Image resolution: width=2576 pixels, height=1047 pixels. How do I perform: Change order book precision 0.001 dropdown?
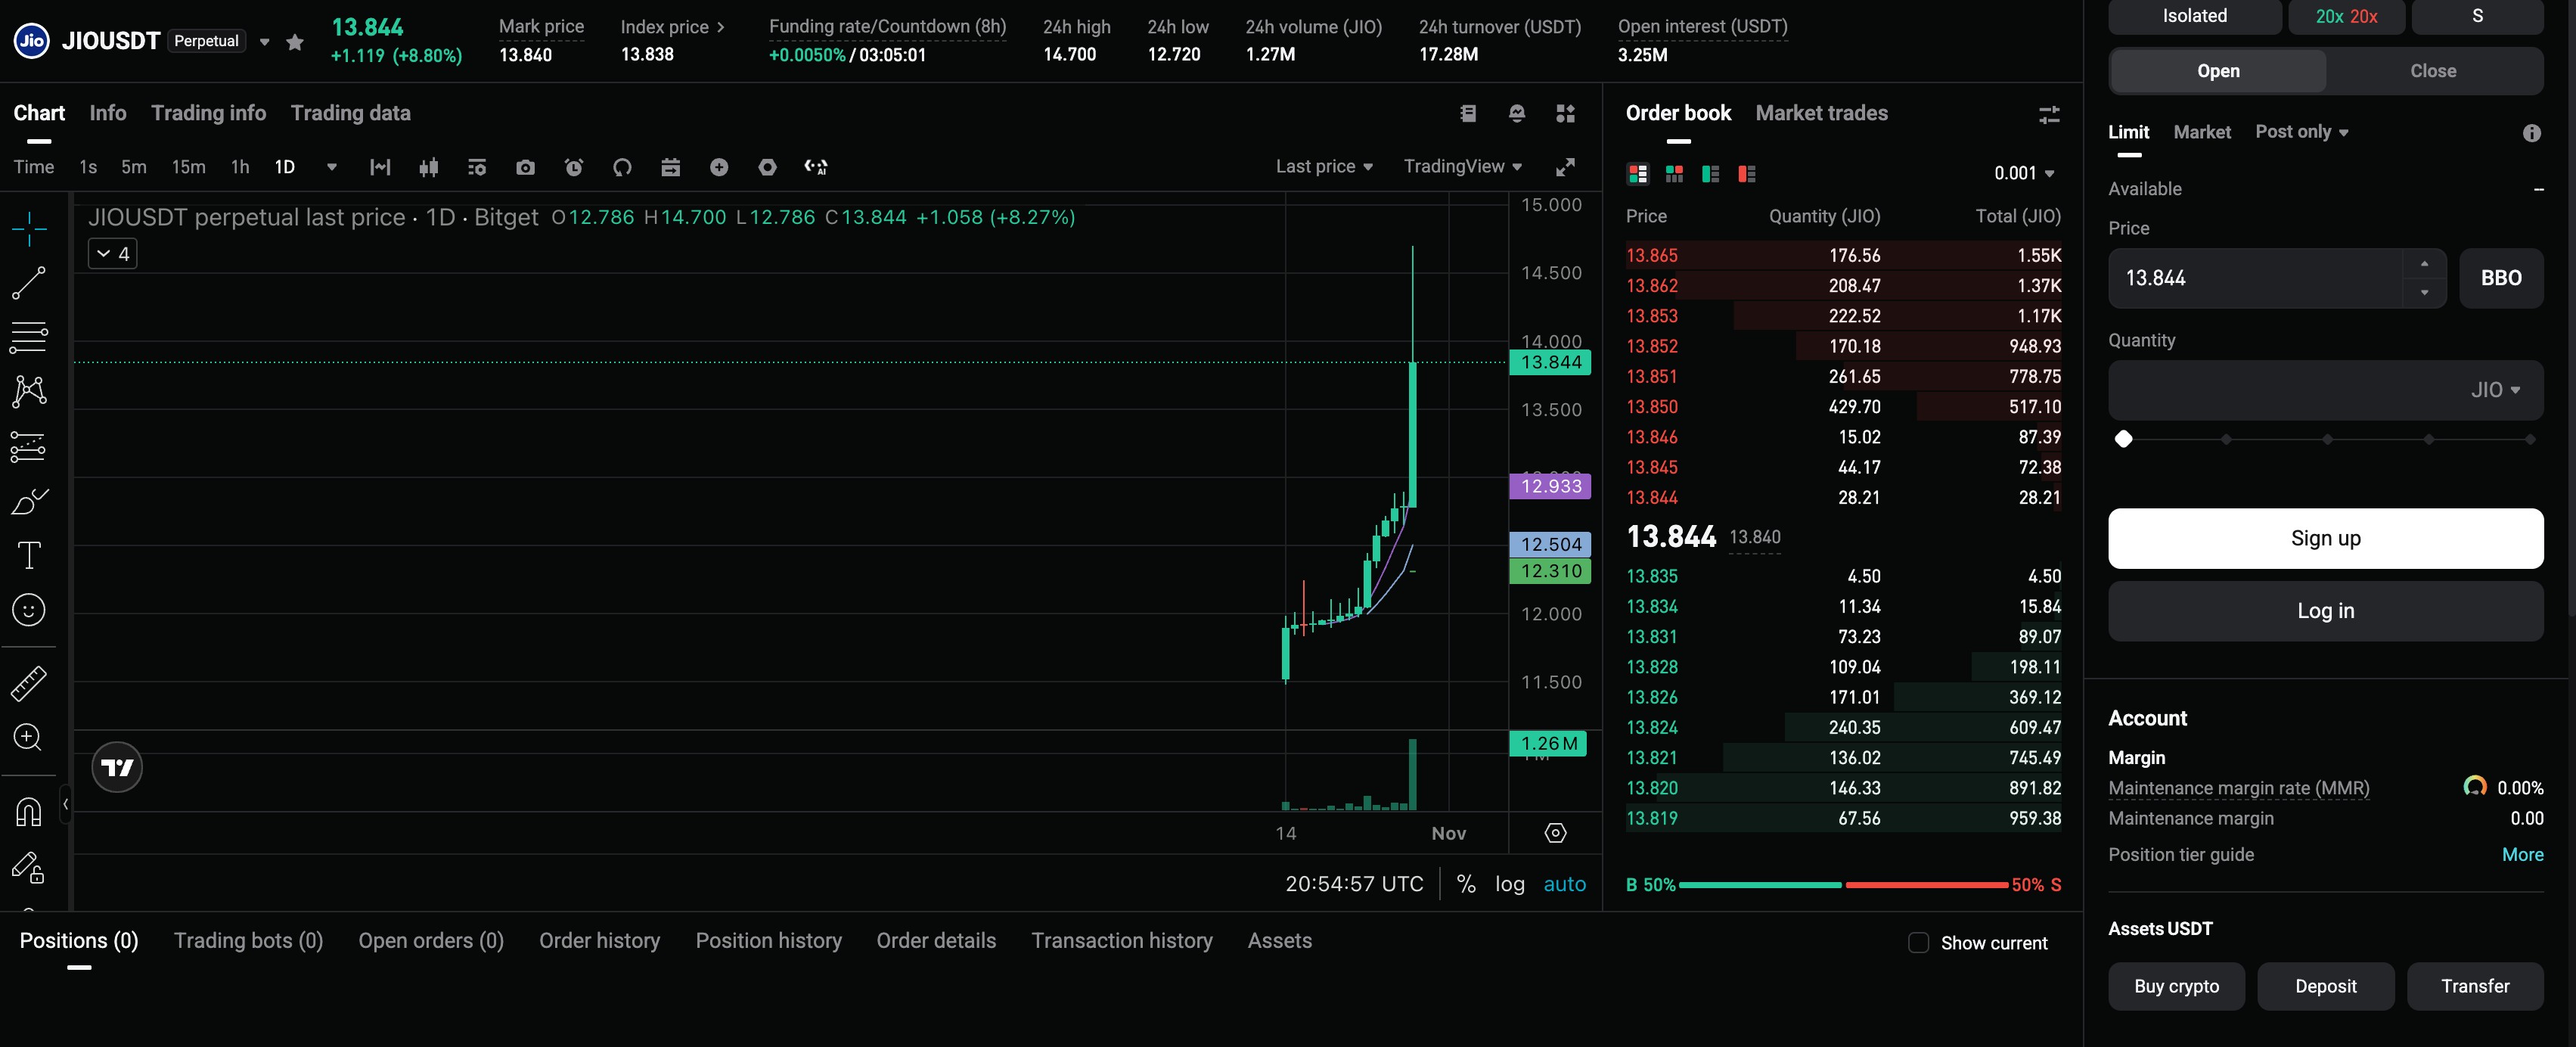[x=2024, y=174]
